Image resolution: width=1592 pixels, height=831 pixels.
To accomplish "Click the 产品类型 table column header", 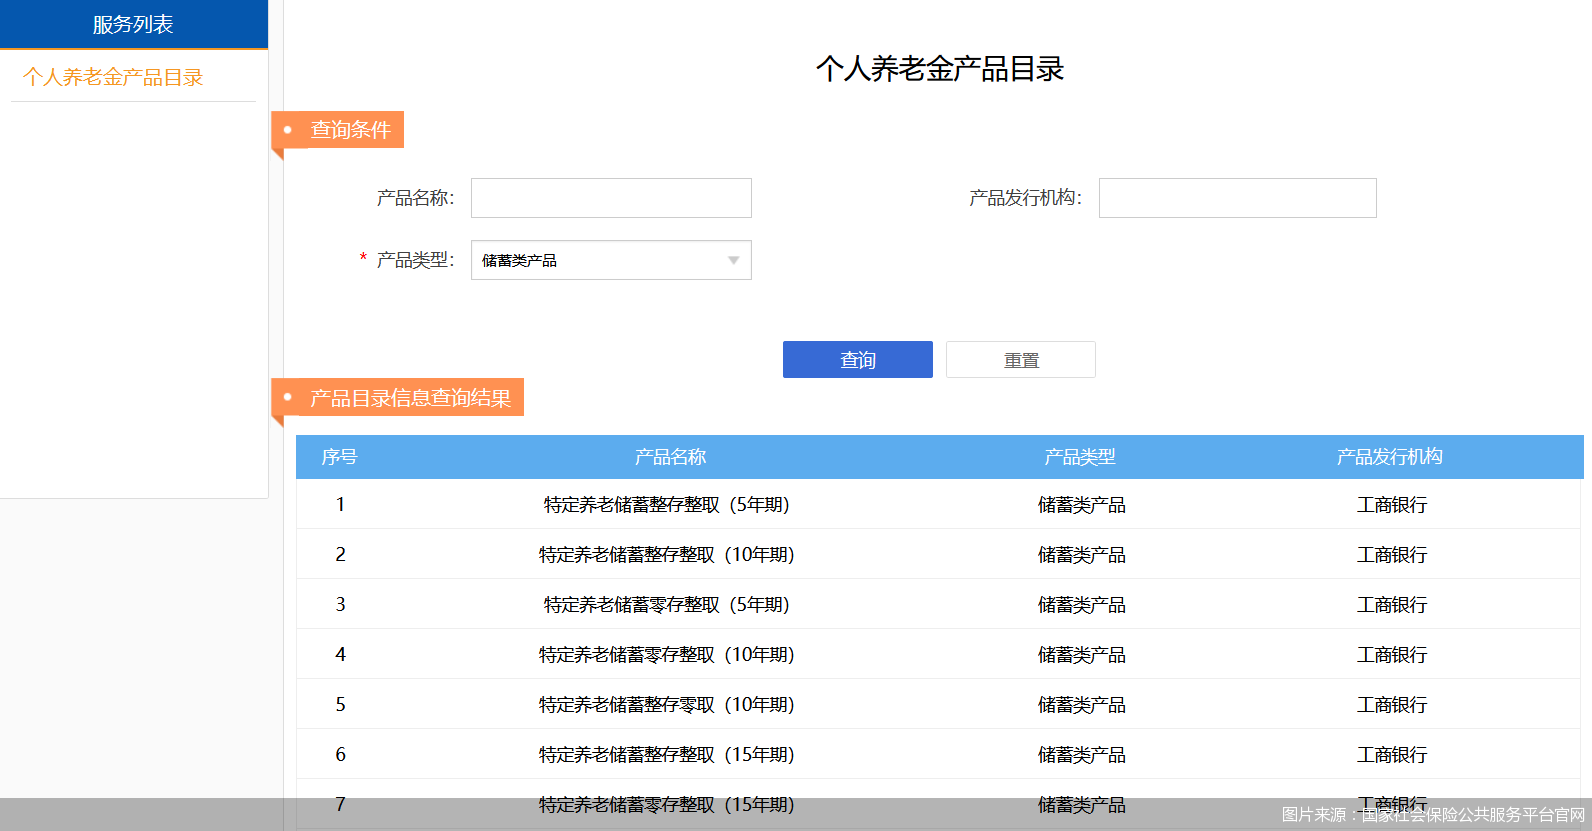I will tap(1080, 457).
